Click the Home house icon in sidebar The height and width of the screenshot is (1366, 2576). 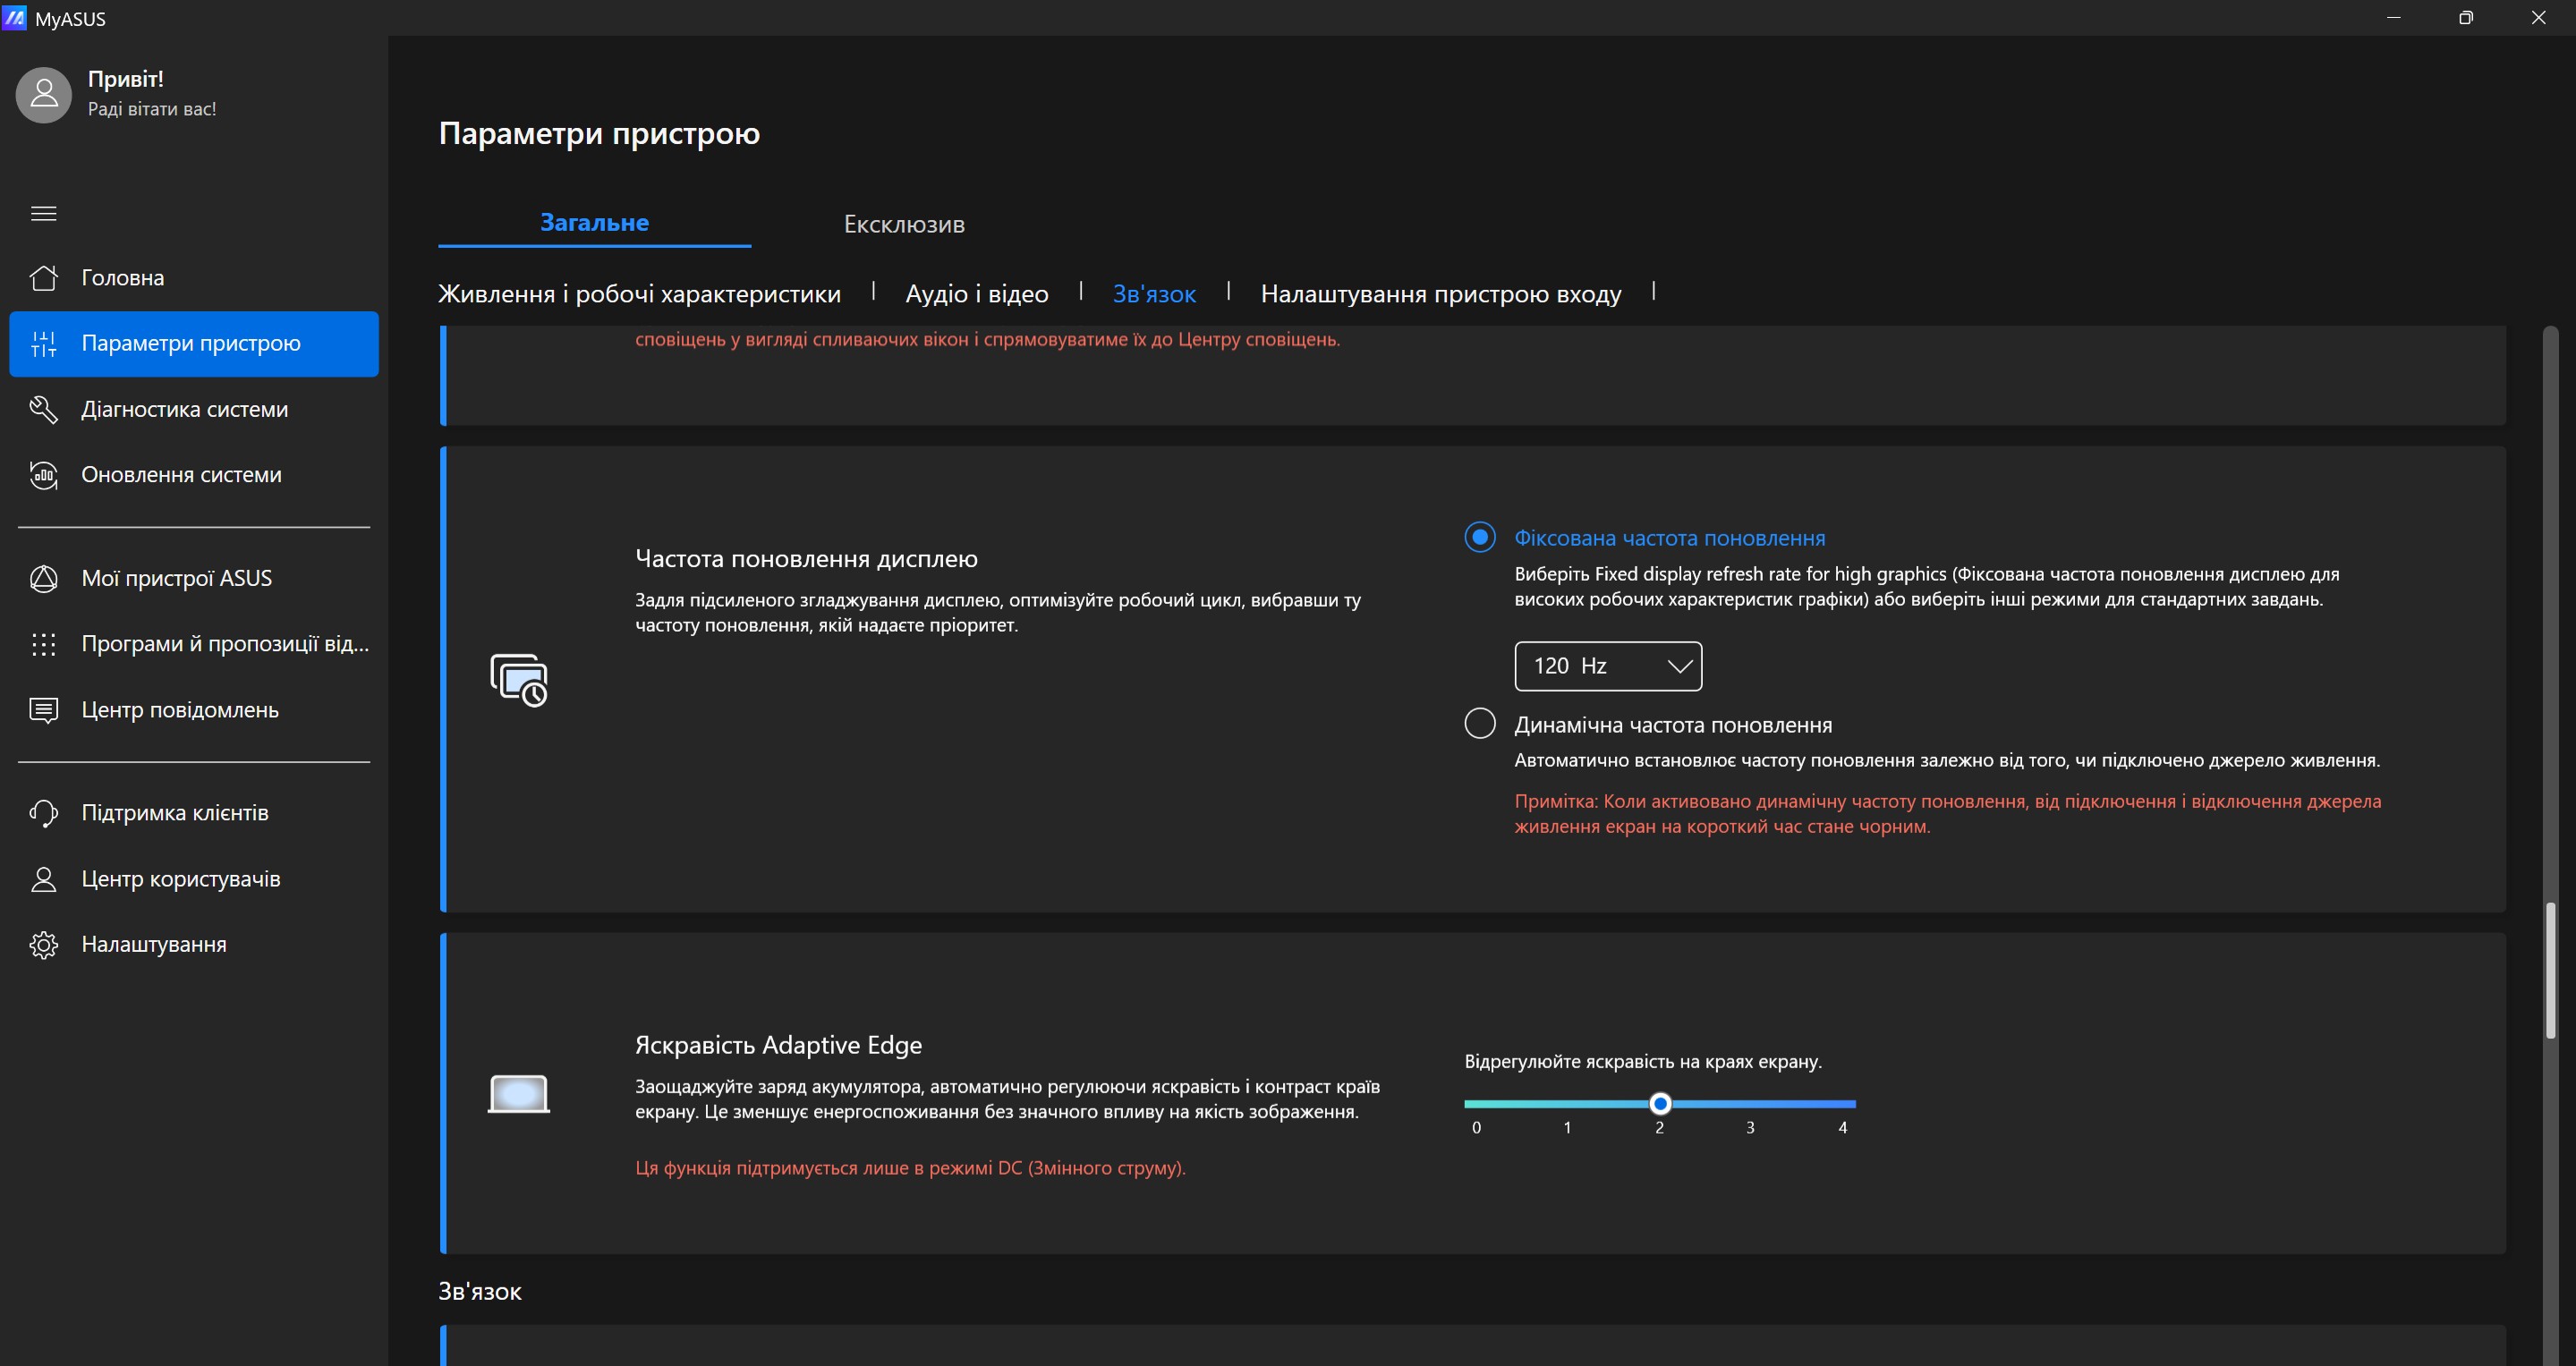click(44, 278)
